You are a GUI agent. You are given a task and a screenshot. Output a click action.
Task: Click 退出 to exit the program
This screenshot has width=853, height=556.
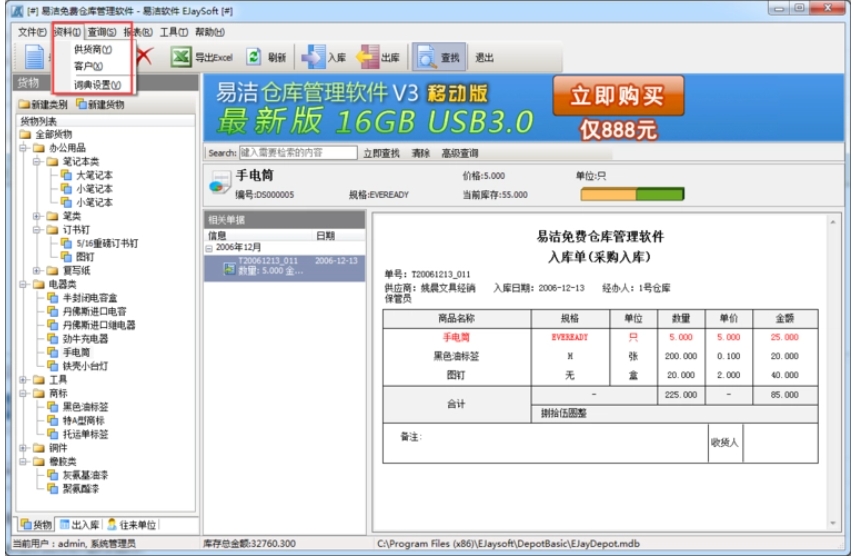tap(484, 57)
